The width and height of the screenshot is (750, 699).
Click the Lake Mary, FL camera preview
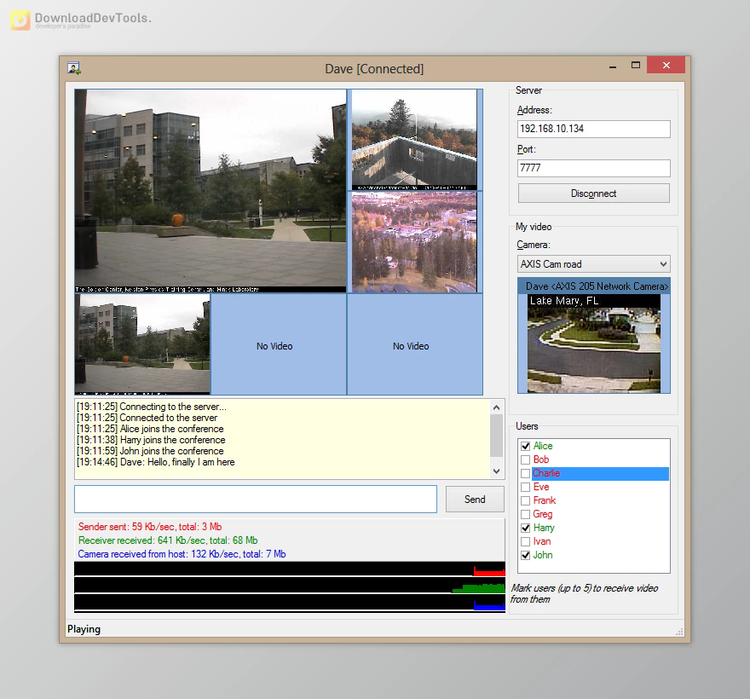pos(594,343)
